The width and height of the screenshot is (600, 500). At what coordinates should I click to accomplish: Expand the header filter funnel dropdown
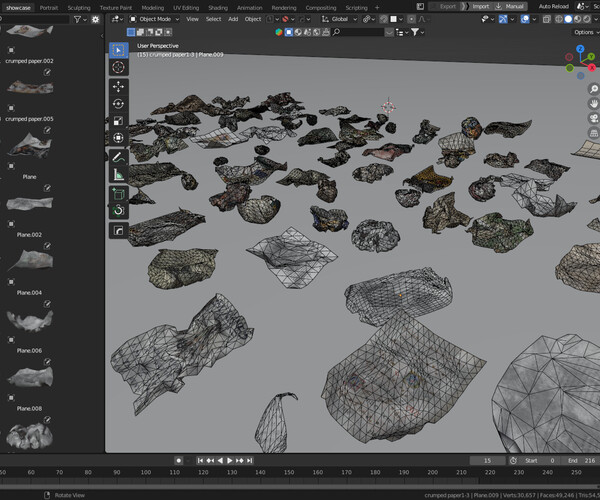417,33
